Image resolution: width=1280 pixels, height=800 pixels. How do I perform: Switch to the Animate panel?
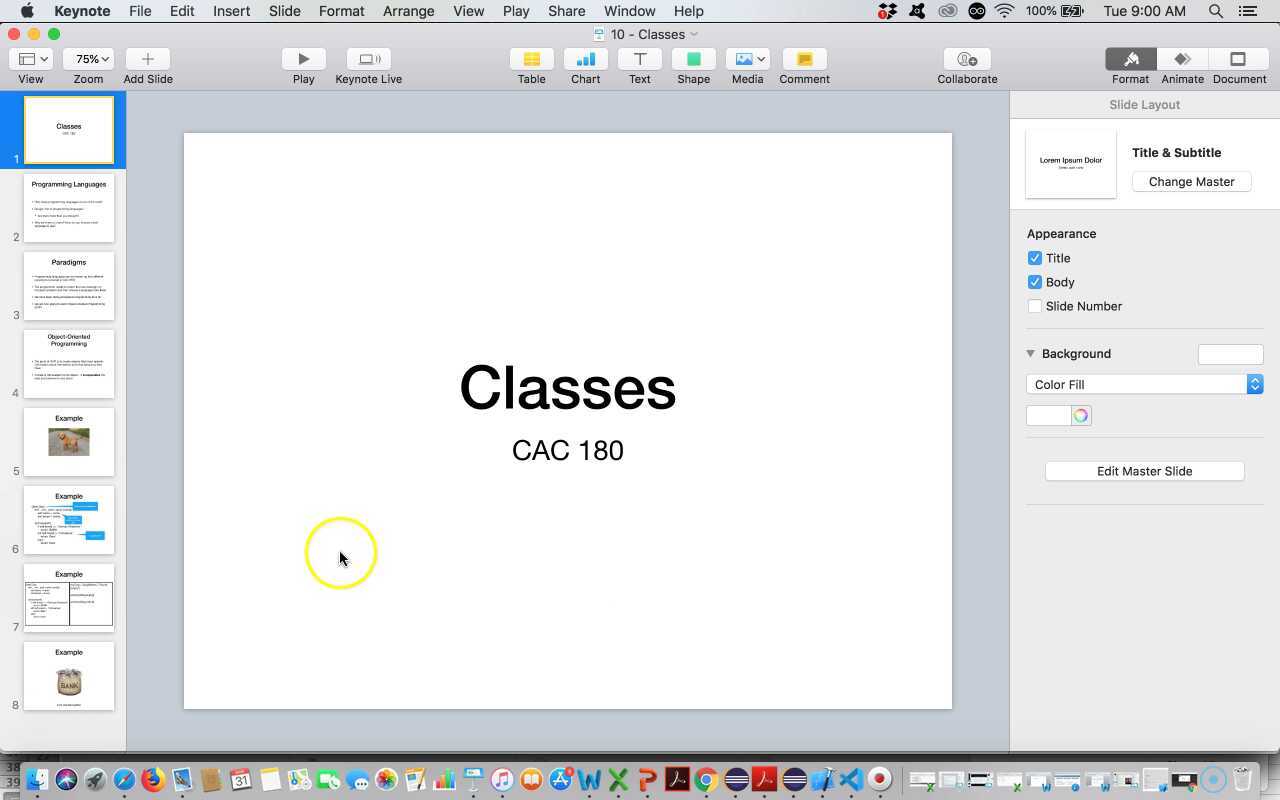[x=1182, y=65]
